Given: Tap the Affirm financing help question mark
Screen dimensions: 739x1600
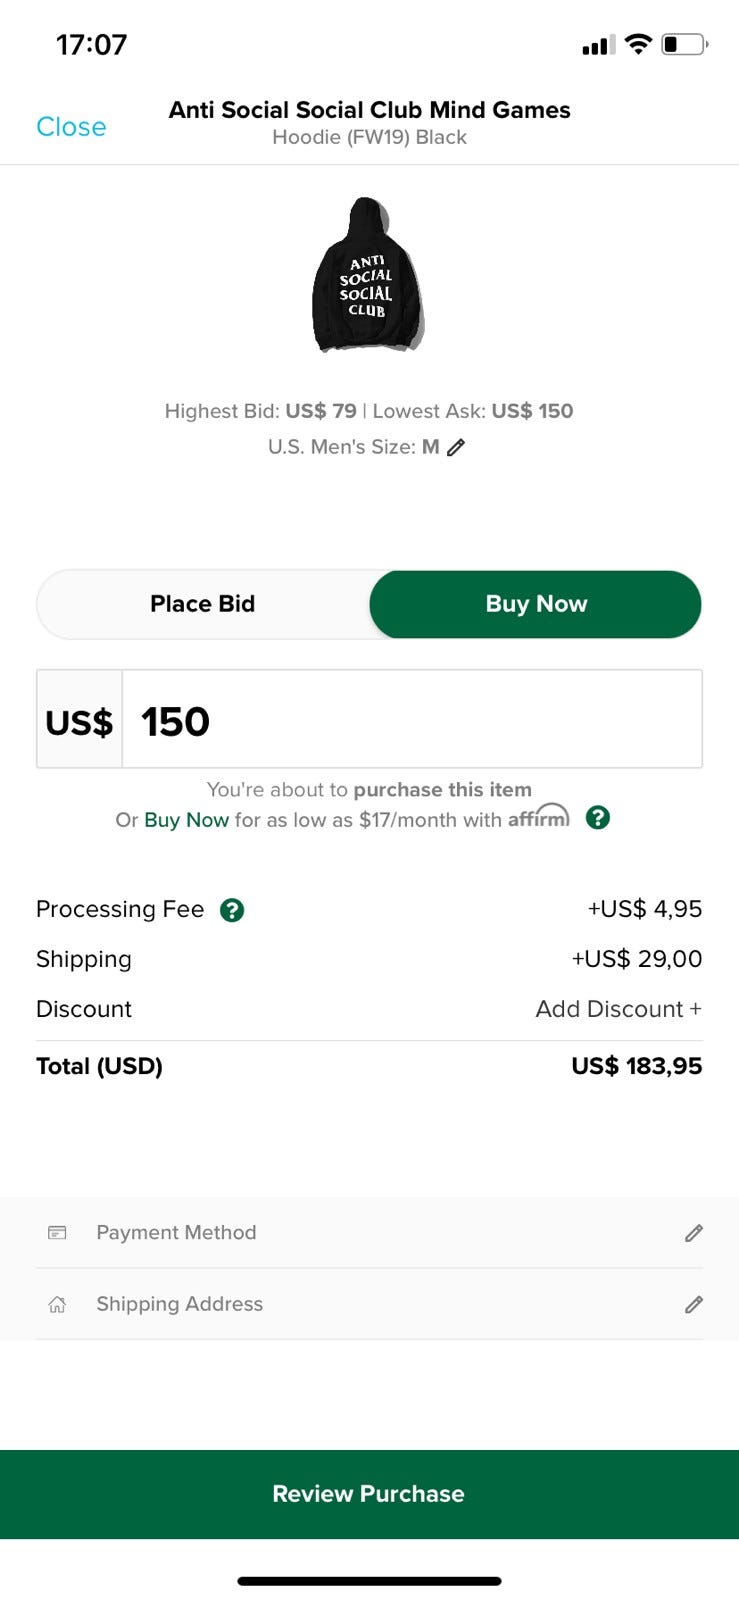Looking at the screenshot, I should point(597,818).
